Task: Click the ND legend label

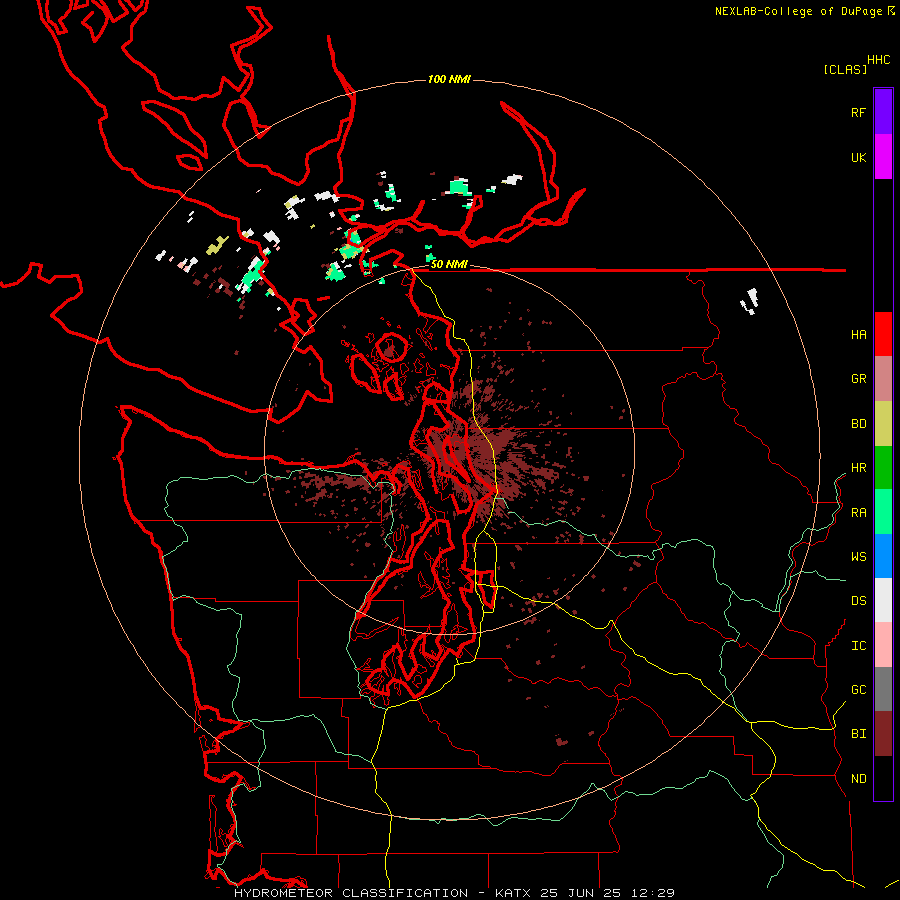Action: [x=858, y=778]
